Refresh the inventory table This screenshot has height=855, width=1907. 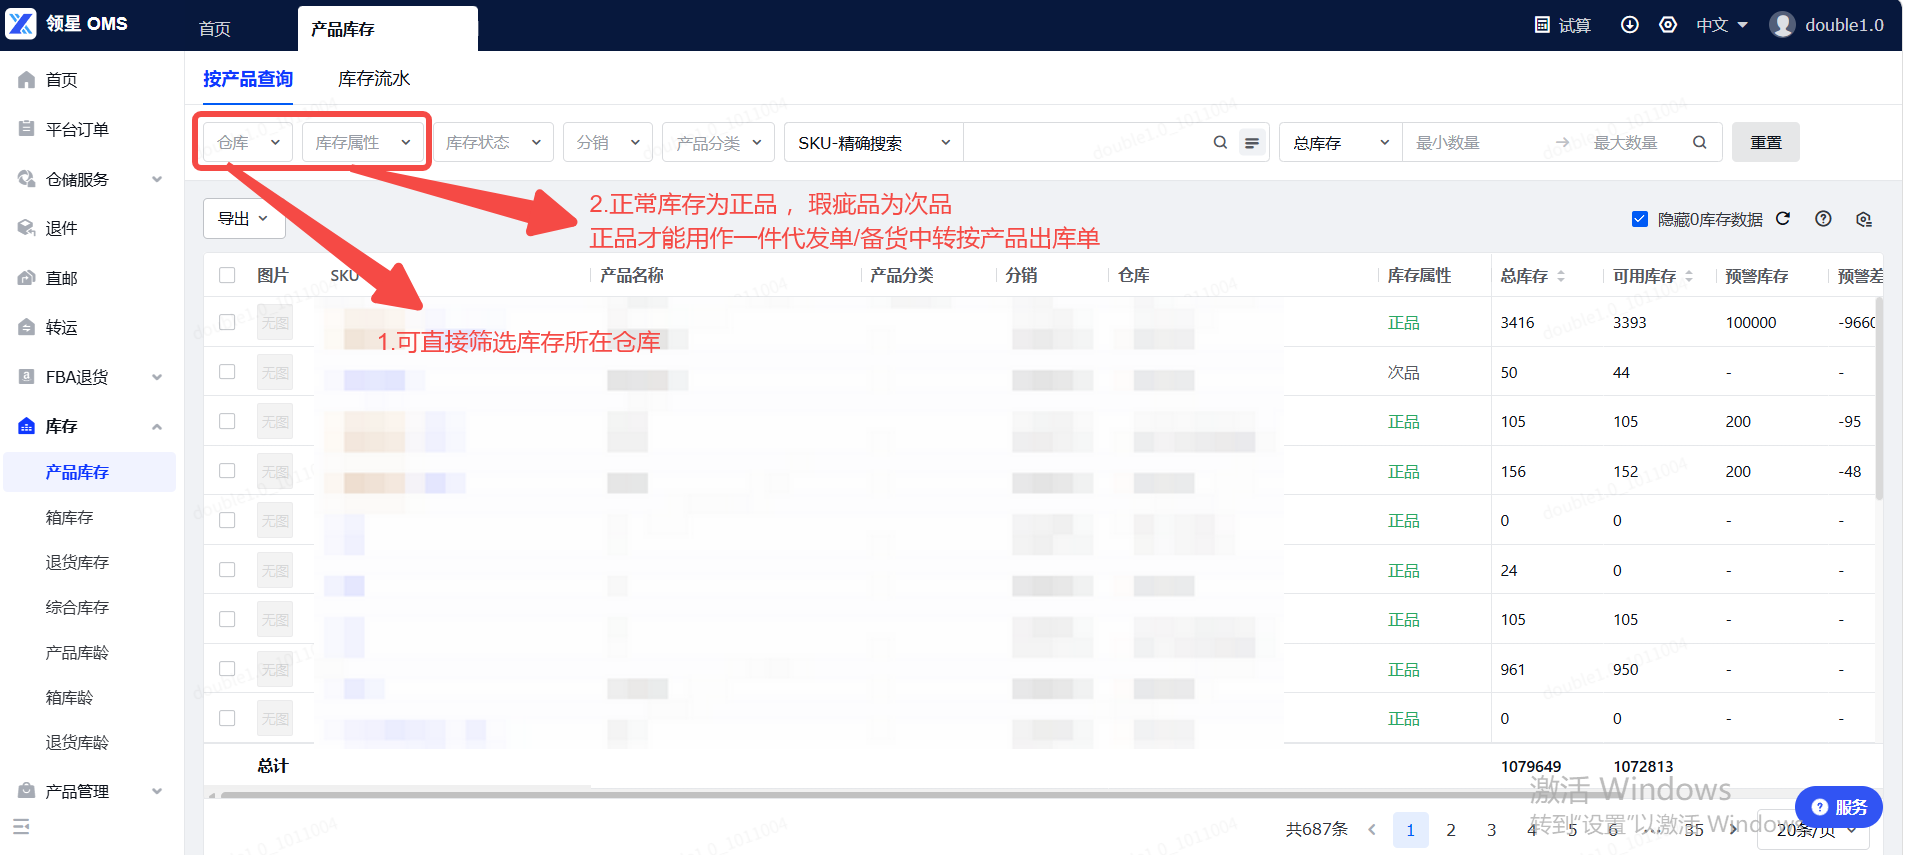pos(1783,219)
